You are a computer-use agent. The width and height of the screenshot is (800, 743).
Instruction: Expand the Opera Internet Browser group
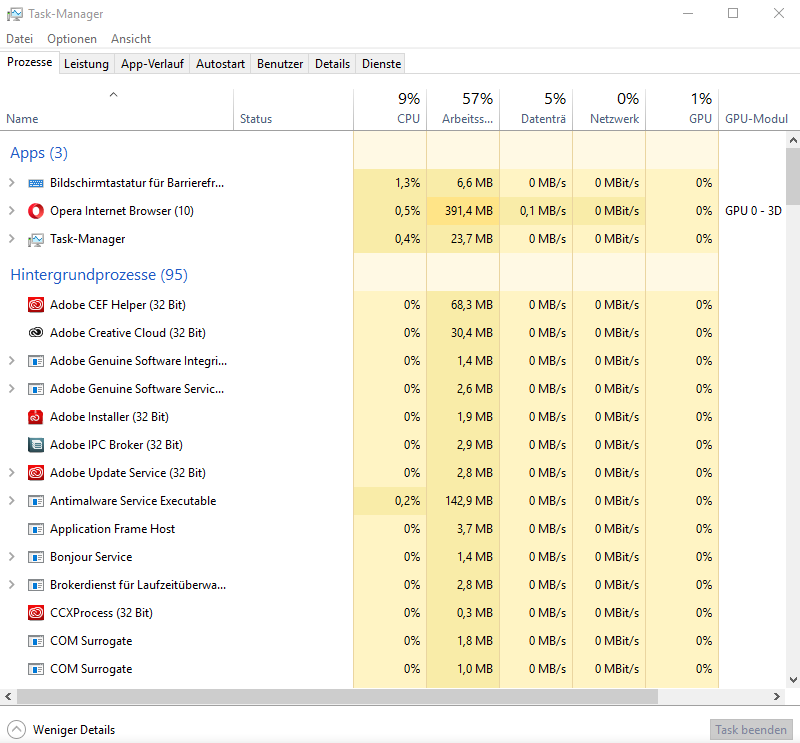pyautogui.click(x=12, y=211)
